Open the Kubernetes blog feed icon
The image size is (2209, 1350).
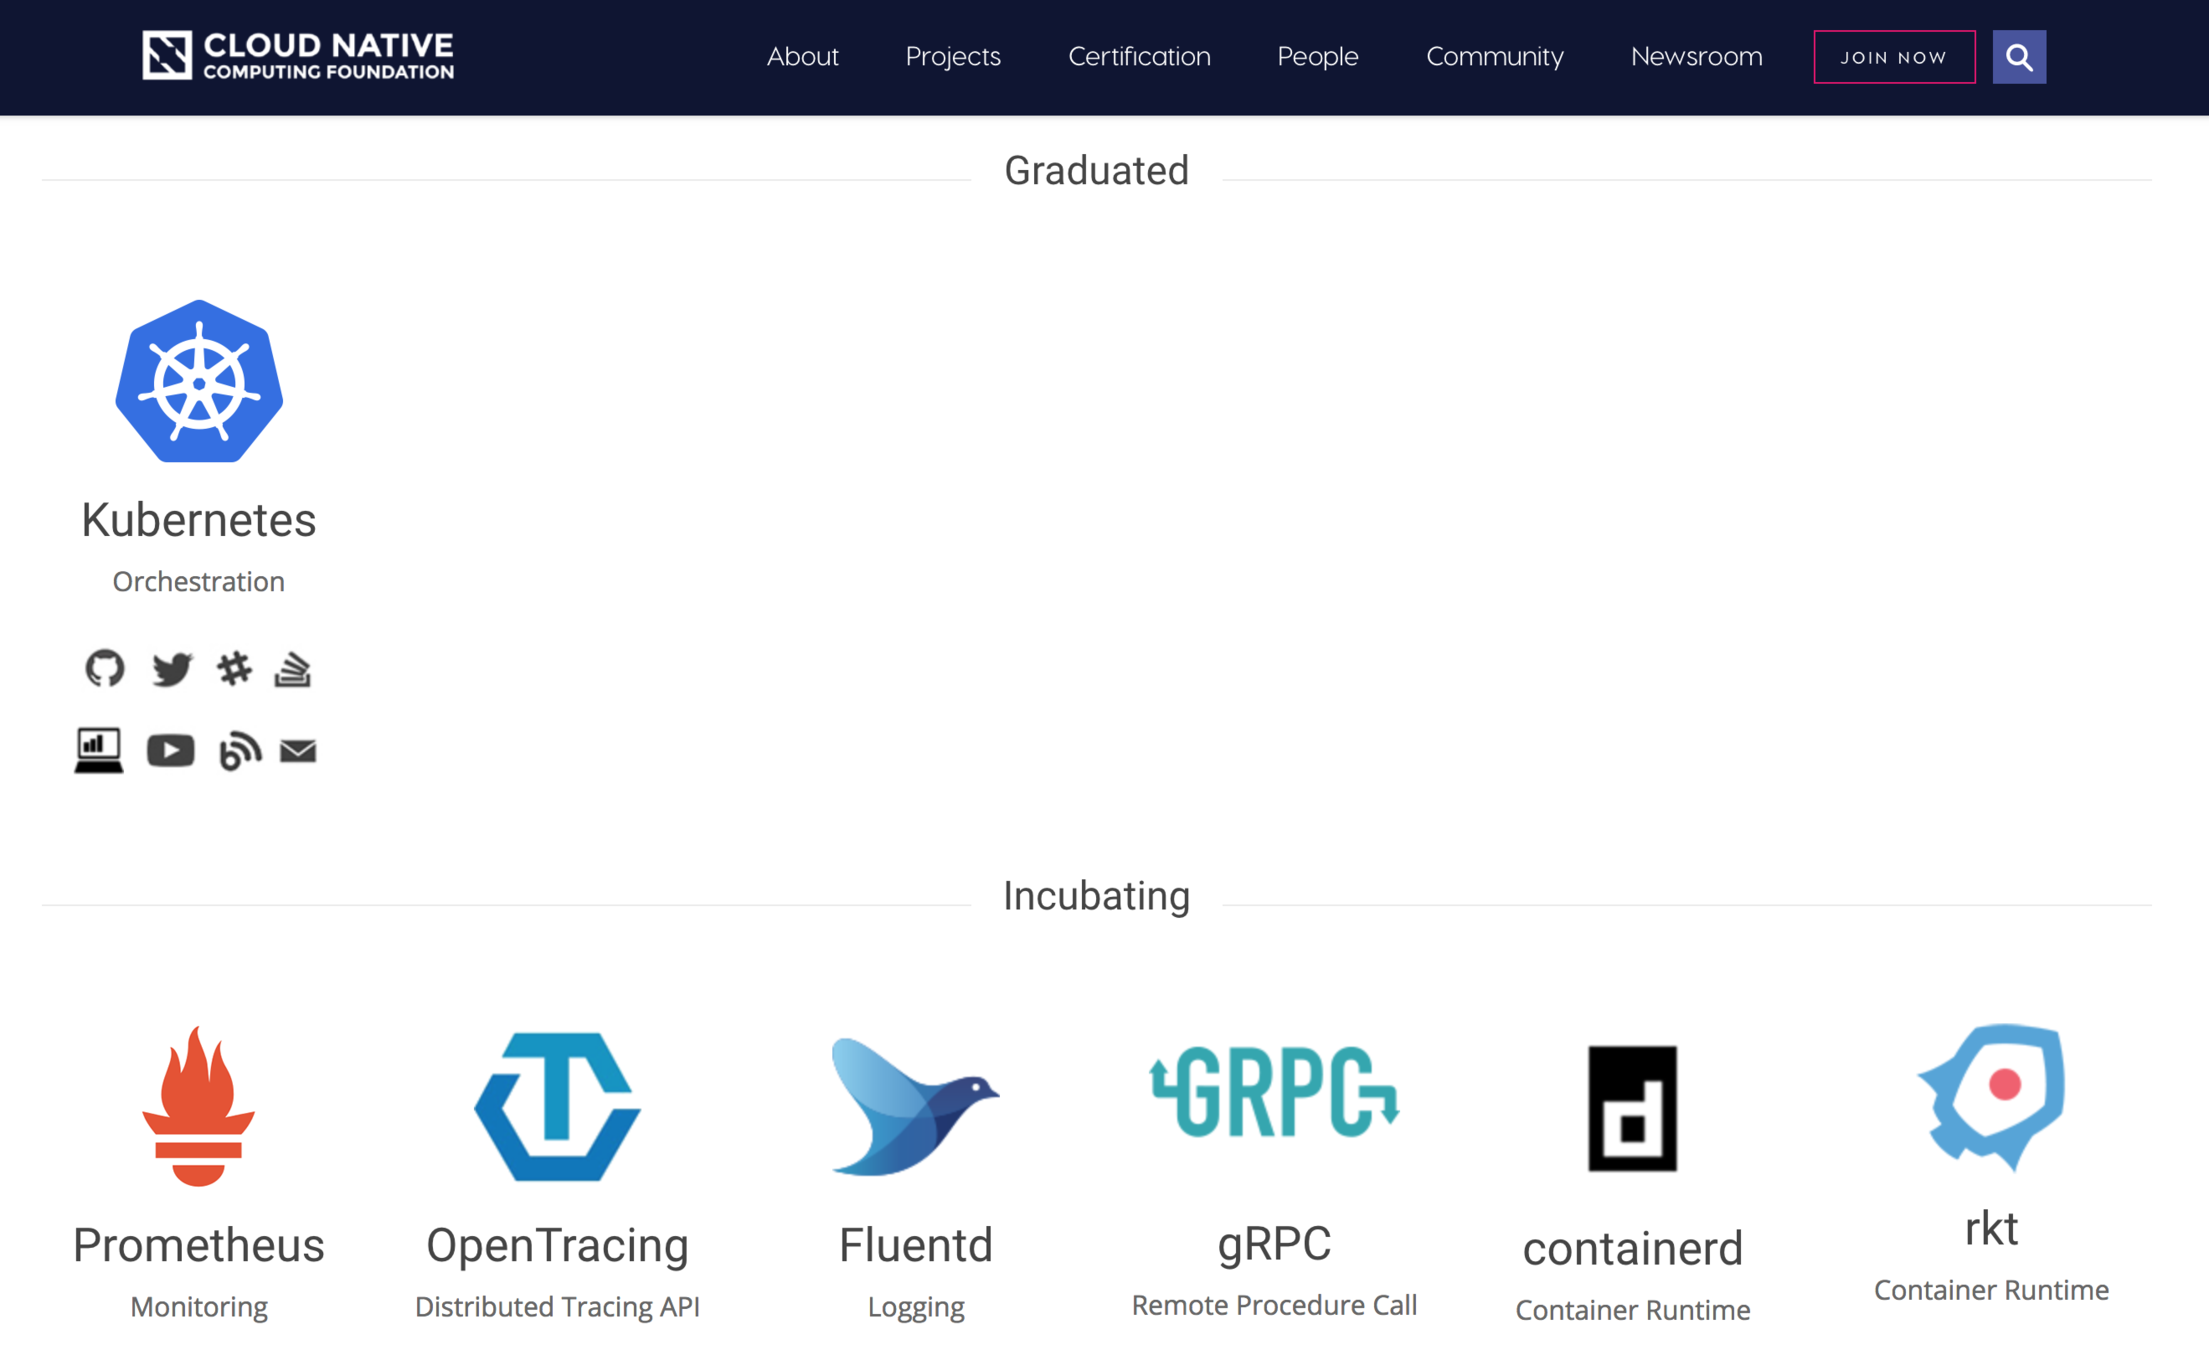point(240,750)
